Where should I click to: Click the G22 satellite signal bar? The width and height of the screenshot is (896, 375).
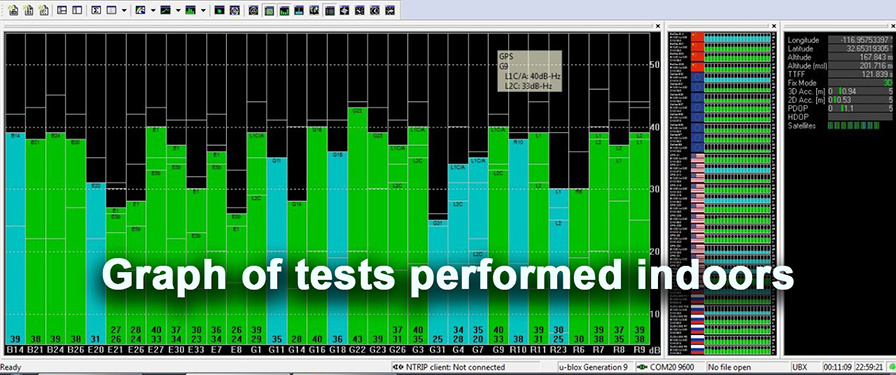[358, 225]
